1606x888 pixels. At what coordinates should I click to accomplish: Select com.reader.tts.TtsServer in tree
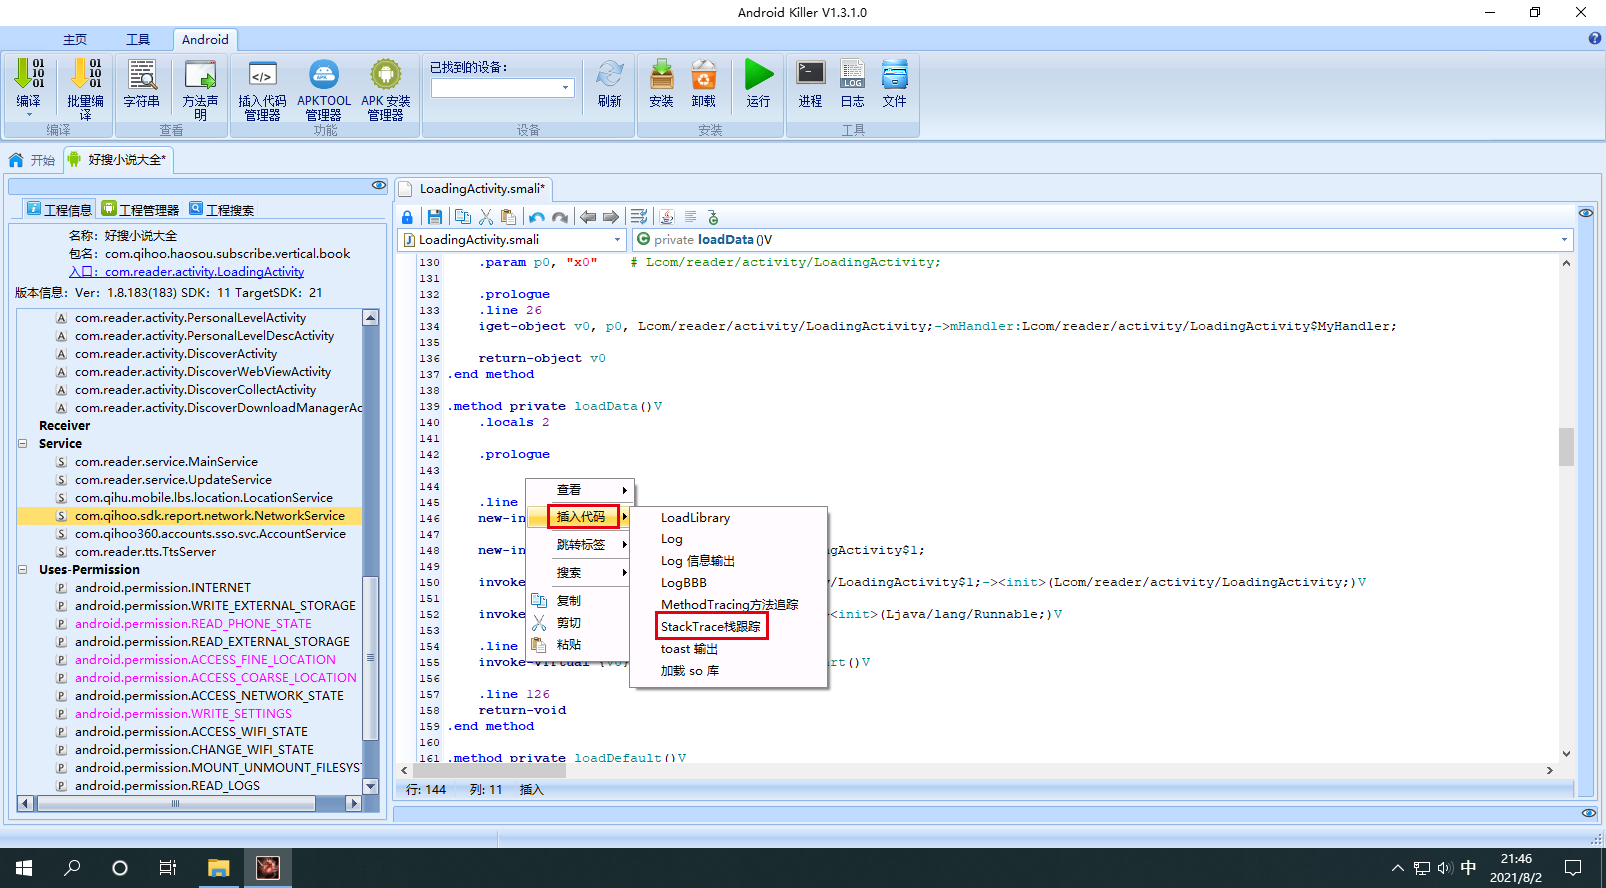pos(145,552)
